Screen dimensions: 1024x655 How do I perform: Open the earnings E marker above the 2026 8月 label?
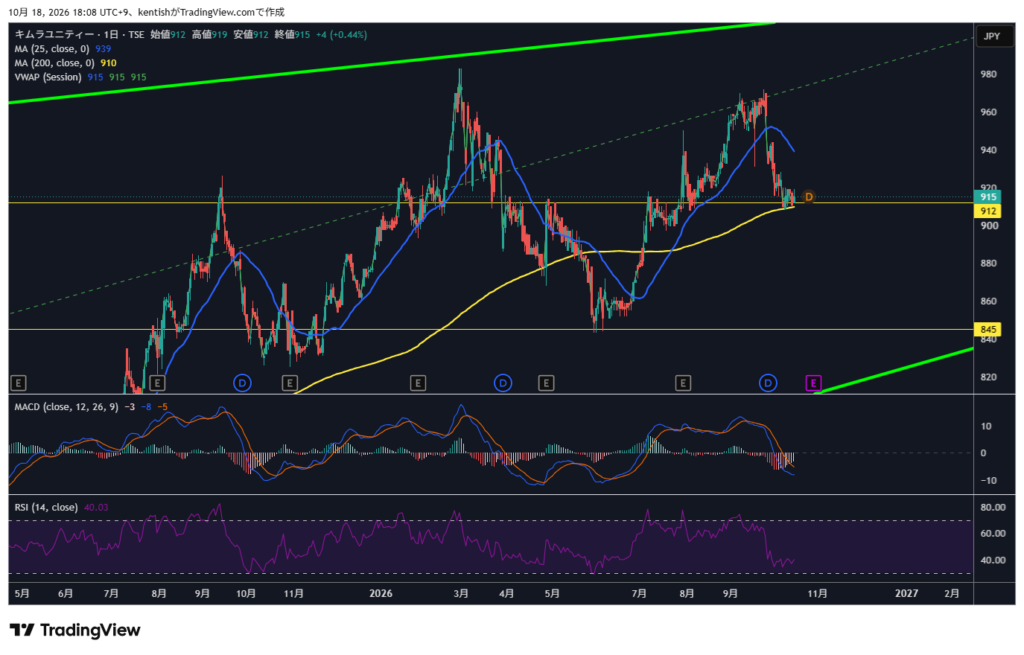click(x=682, y=383)
